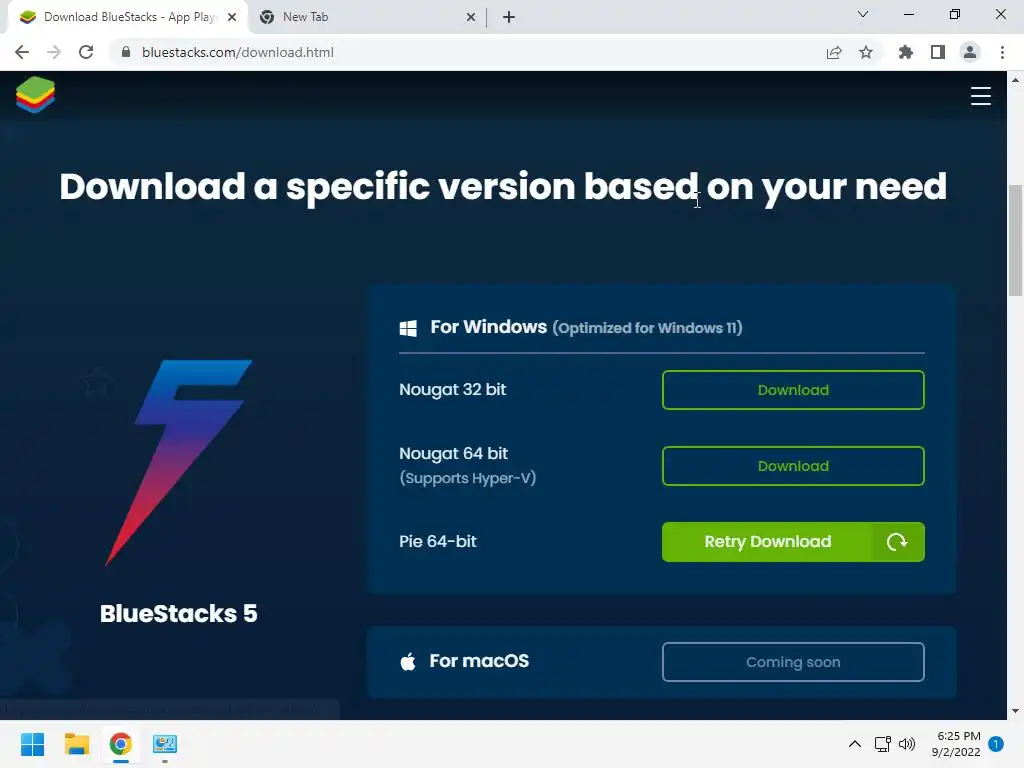Retry Download for Pie 64-bit
This screenshot has height=768, width=1024.
(793, 541)
